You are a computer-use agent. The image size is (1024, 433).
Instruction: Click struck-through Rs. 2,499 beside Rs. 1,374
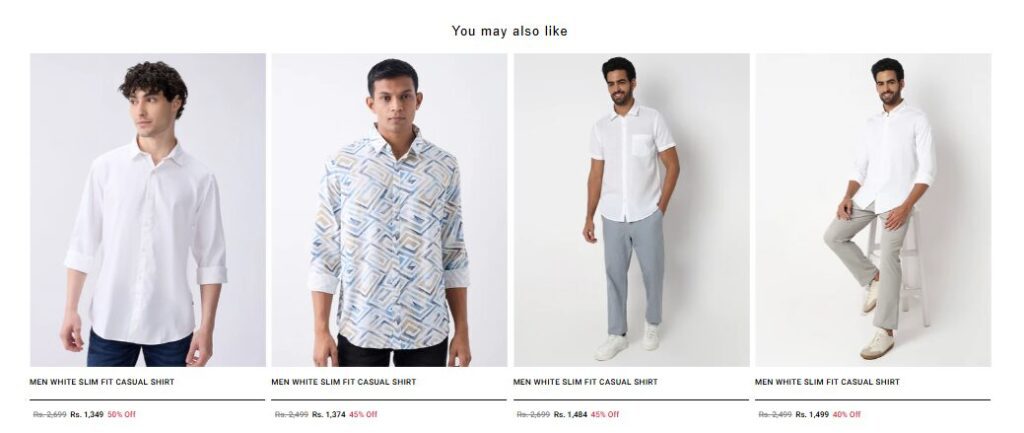[291, 414]
